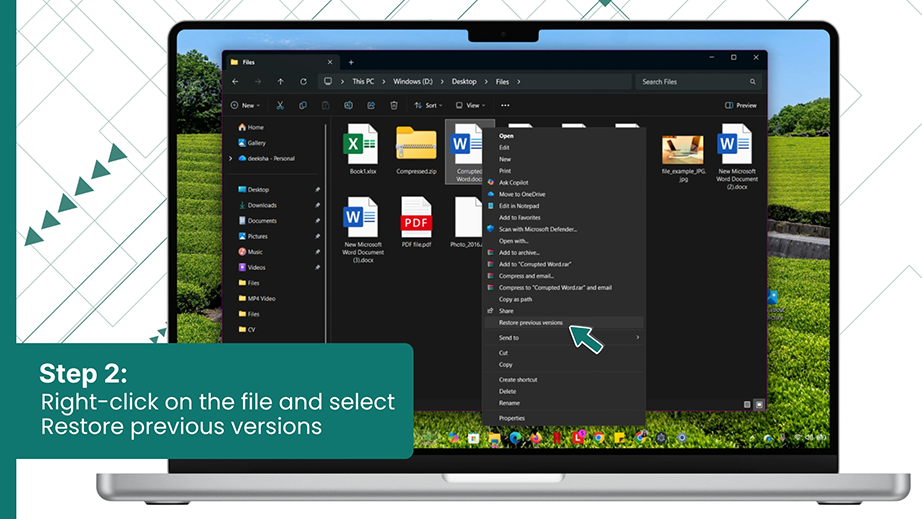
Task: Expand the chevron after Desktop breadcrumb
Action: point(486,82)
